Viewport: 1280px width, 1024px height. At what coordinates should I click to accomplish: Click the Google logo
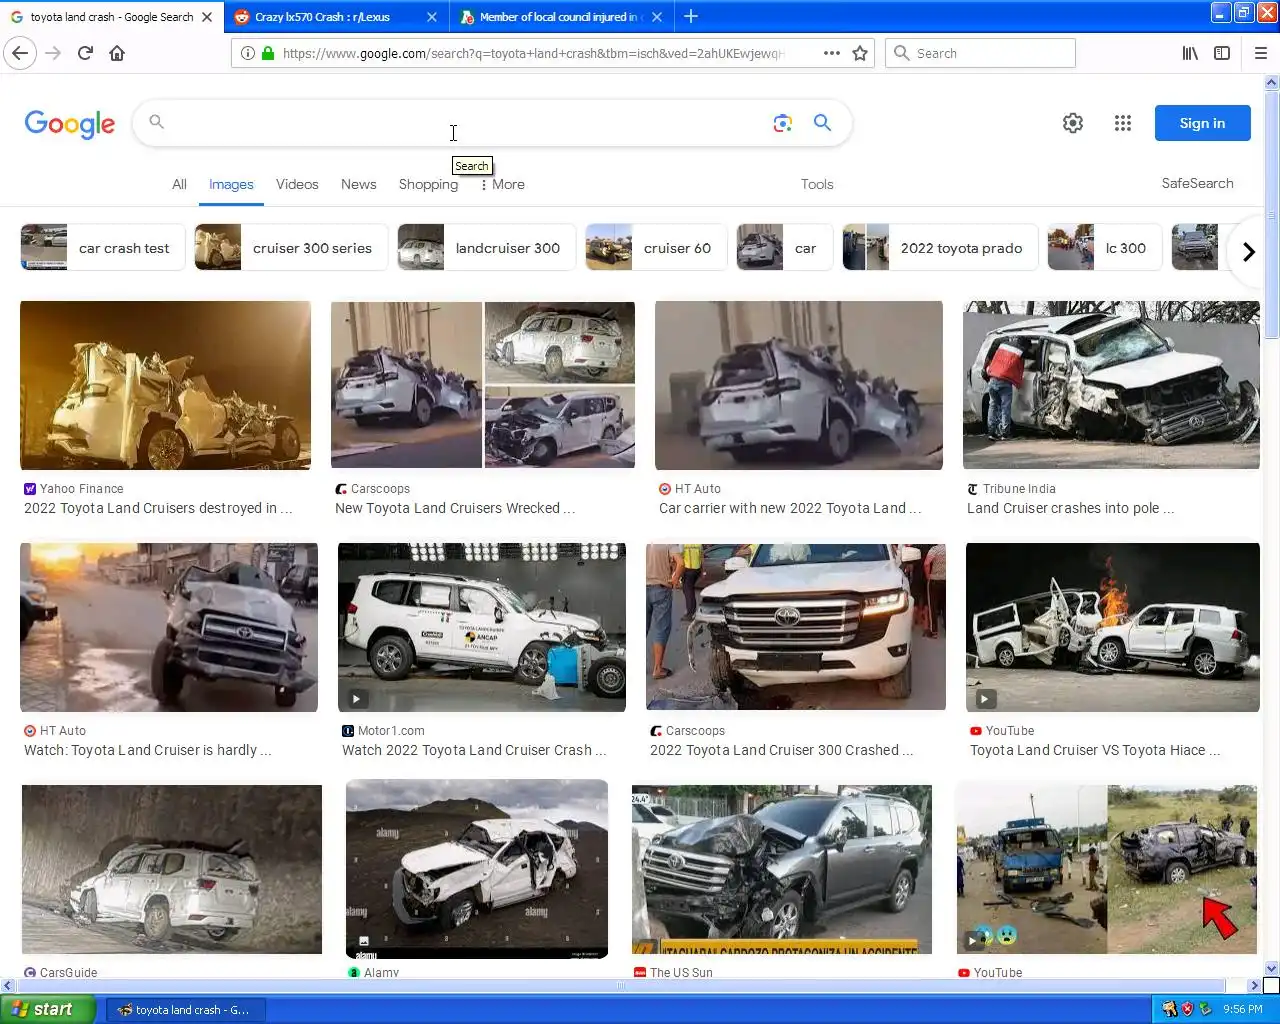point(70,124)
